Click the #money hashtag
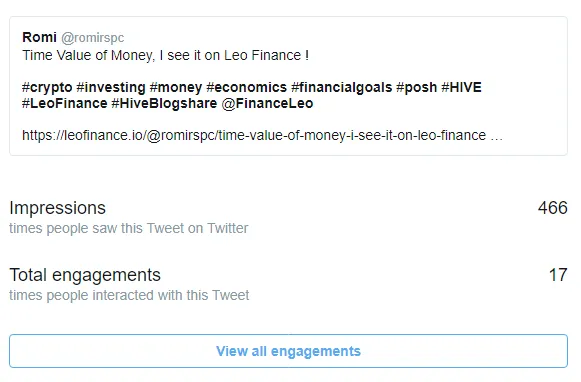 tap(176, 87)
